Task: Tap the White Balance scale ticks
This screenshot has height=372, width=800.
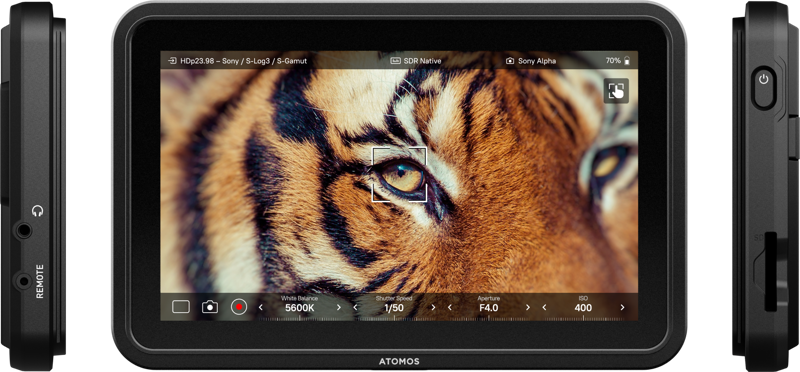Action: (x=299, y=318)
